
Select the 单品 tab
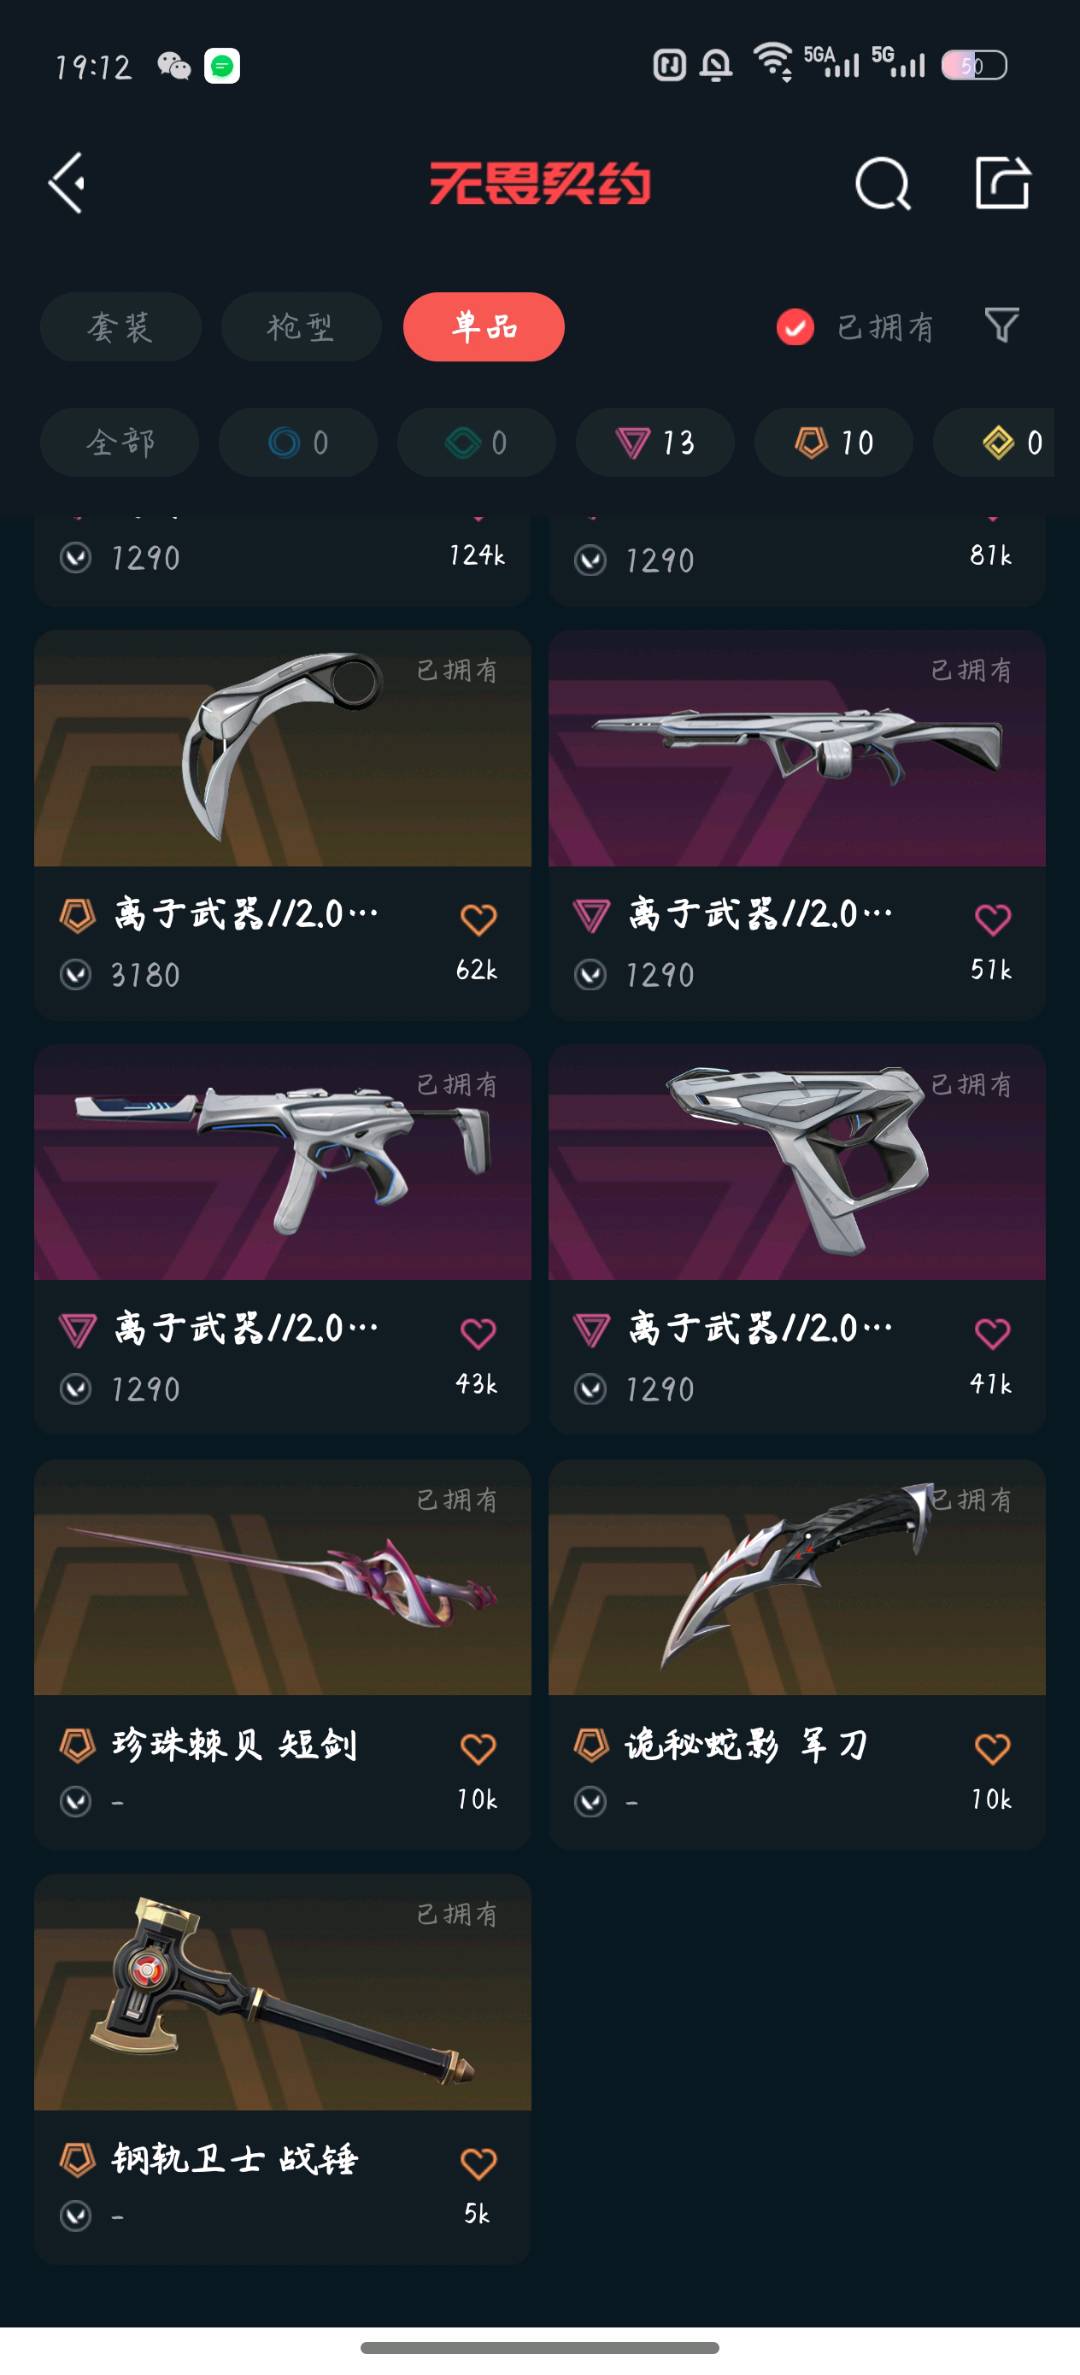point(484,327)
